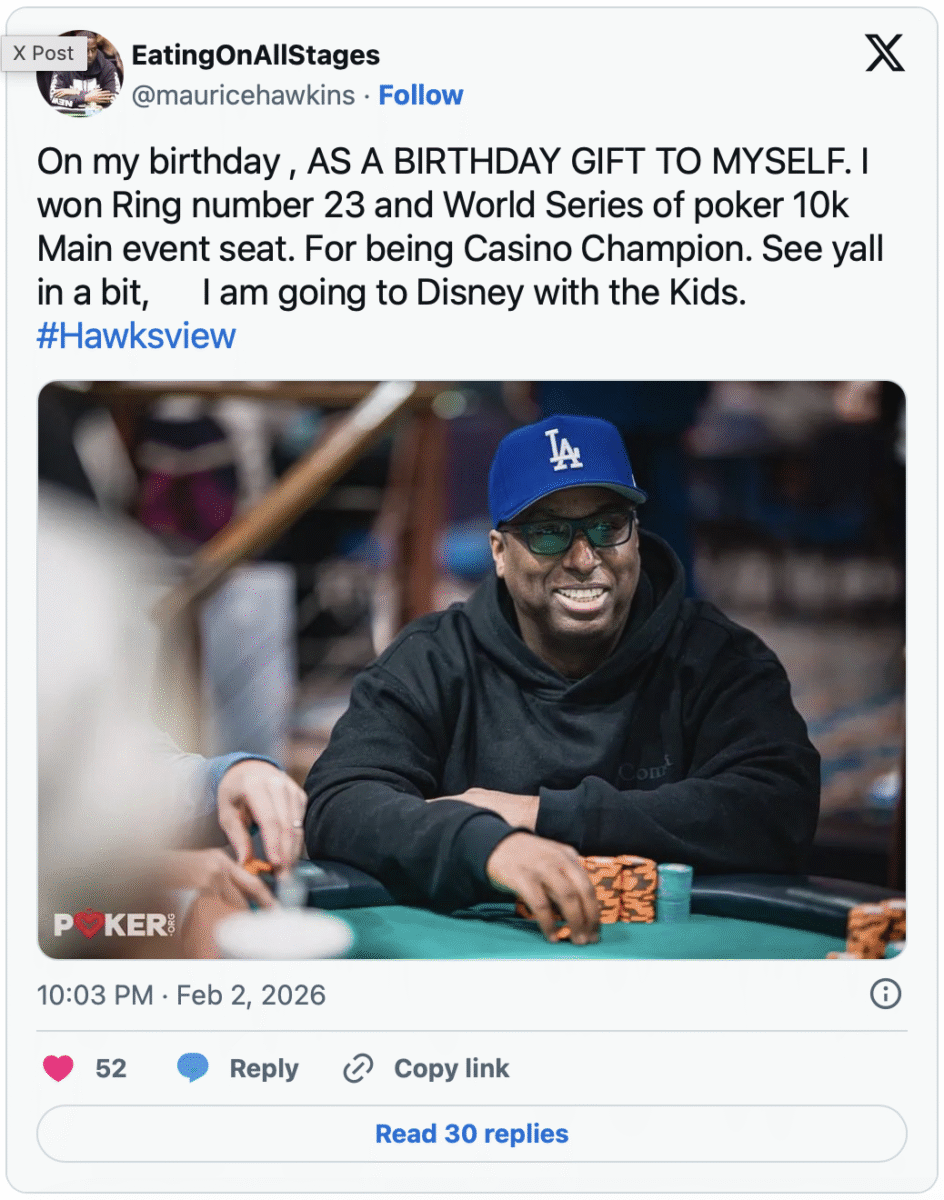
Task: Click the like count 52
Action: pos(111,1068)
